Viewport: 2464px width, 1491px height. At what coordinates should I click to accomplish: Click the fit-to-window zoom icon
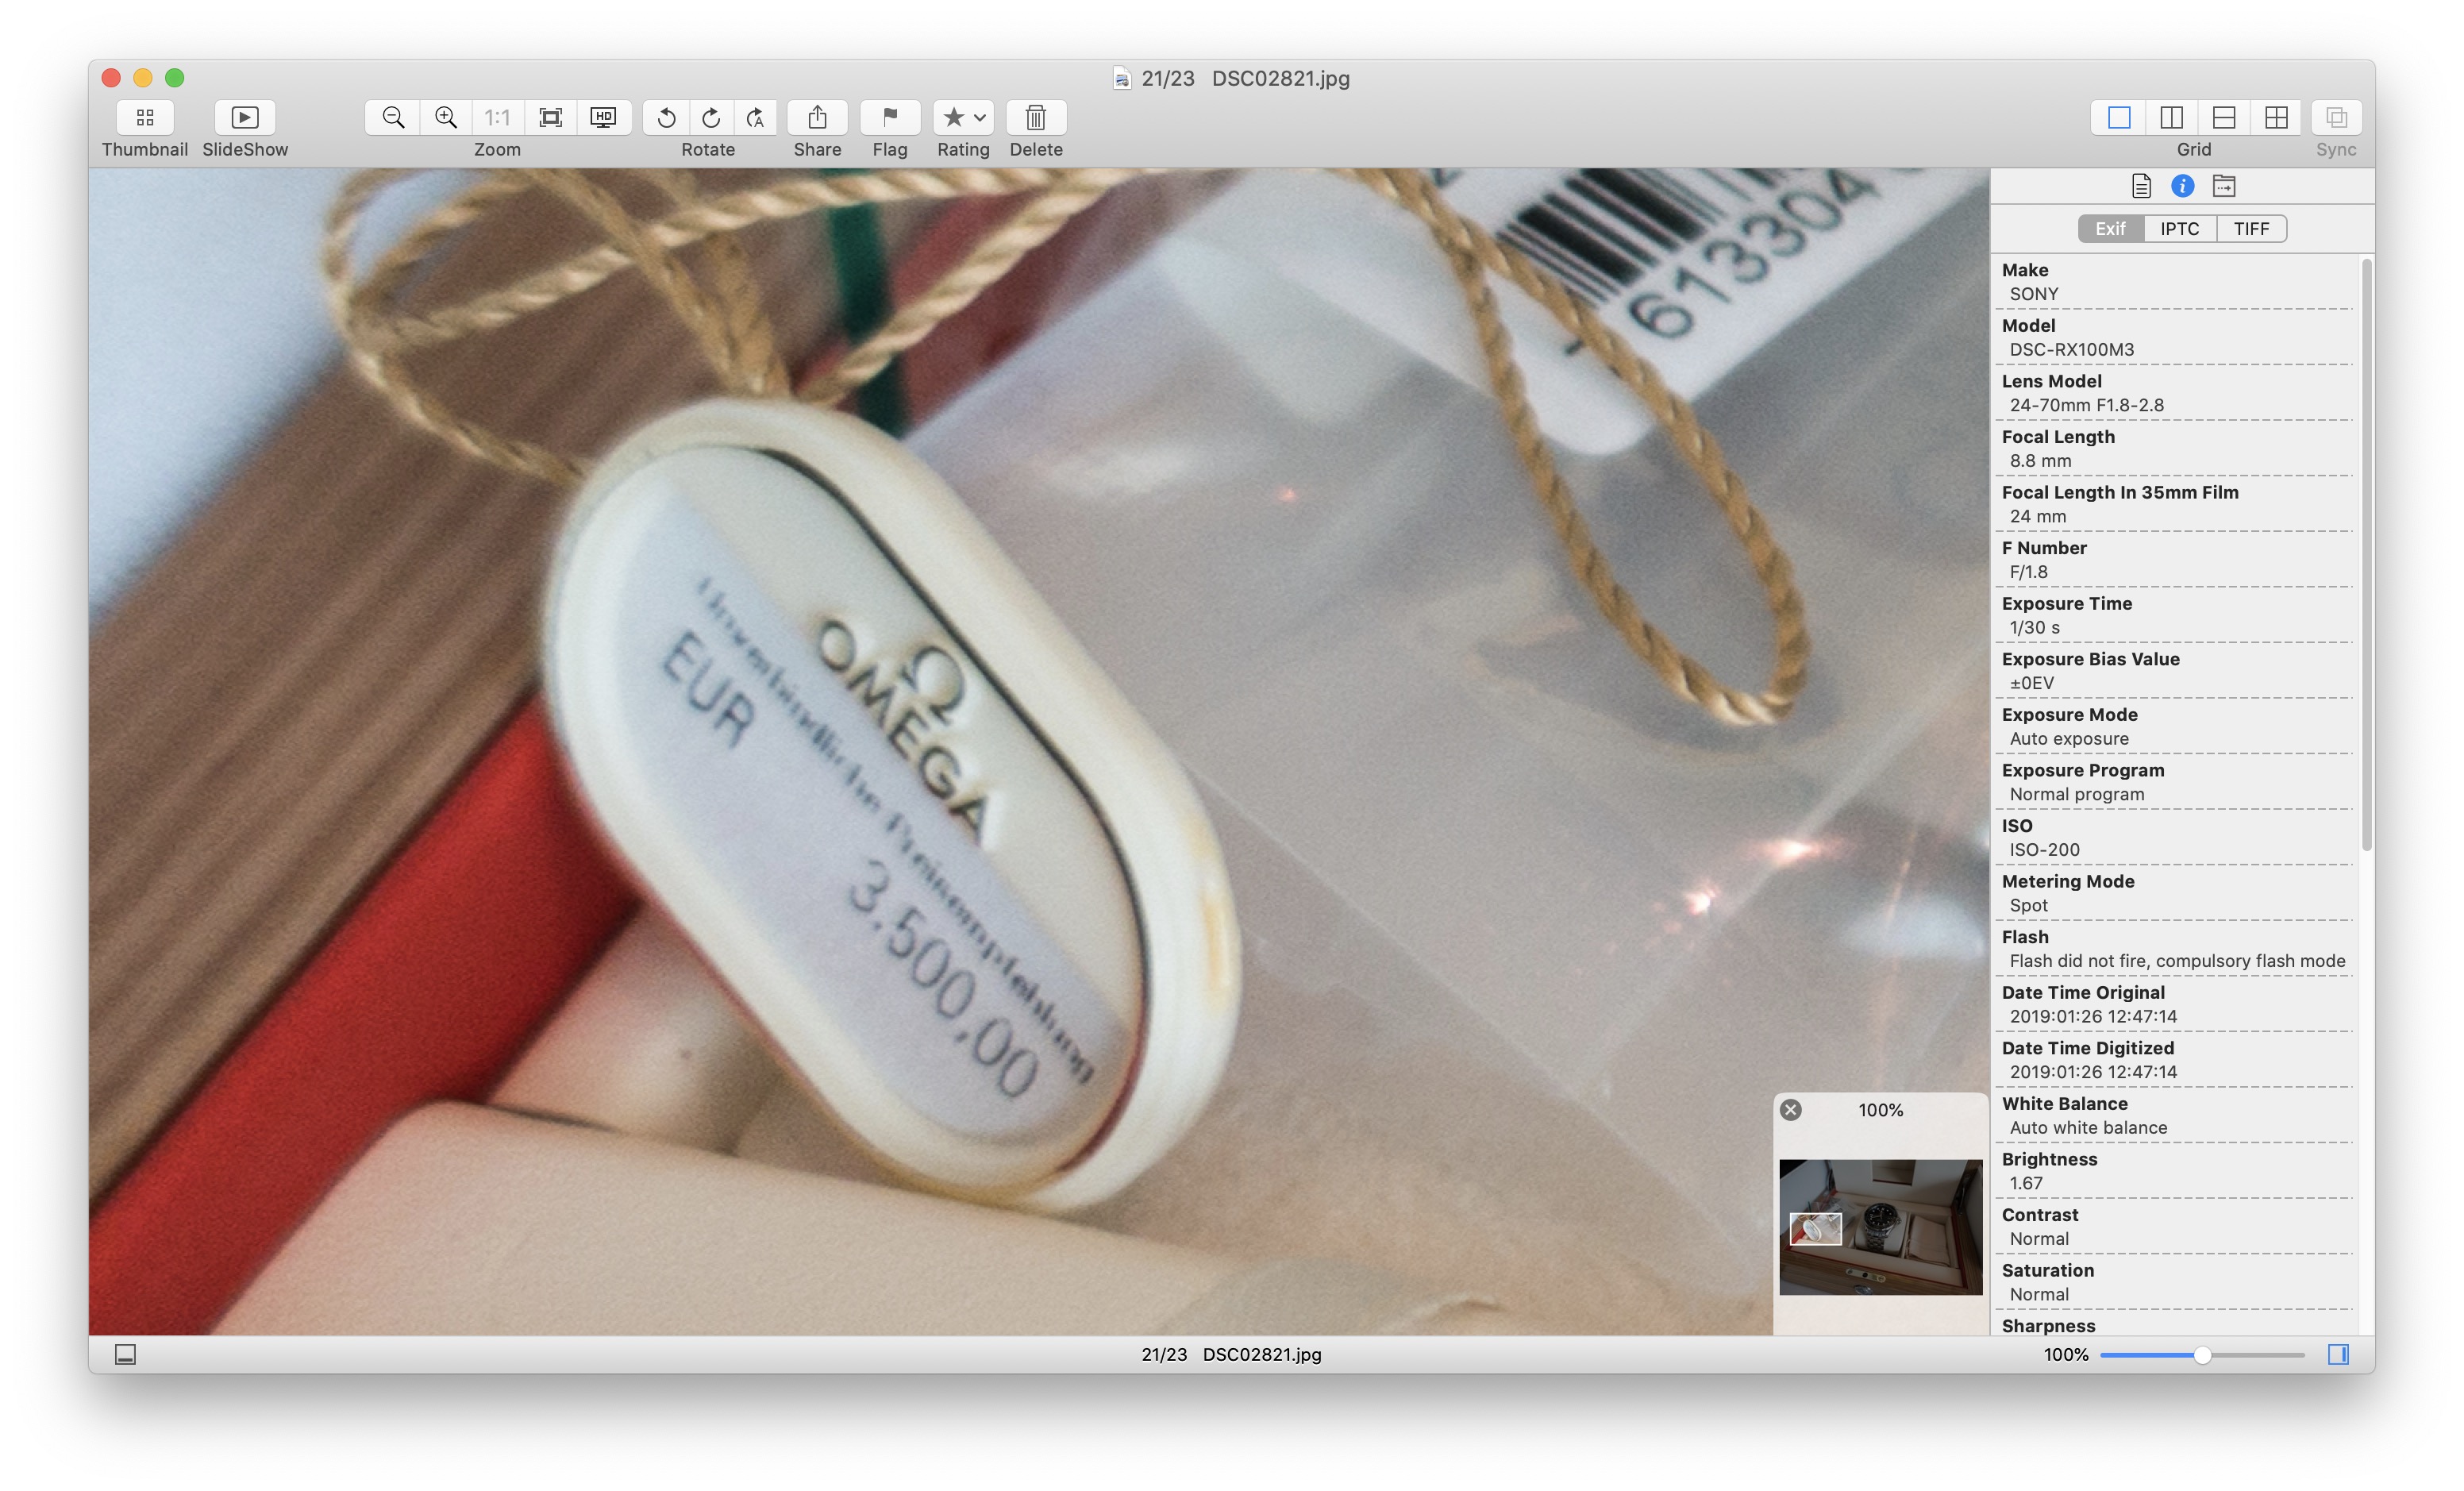(551, 118)
